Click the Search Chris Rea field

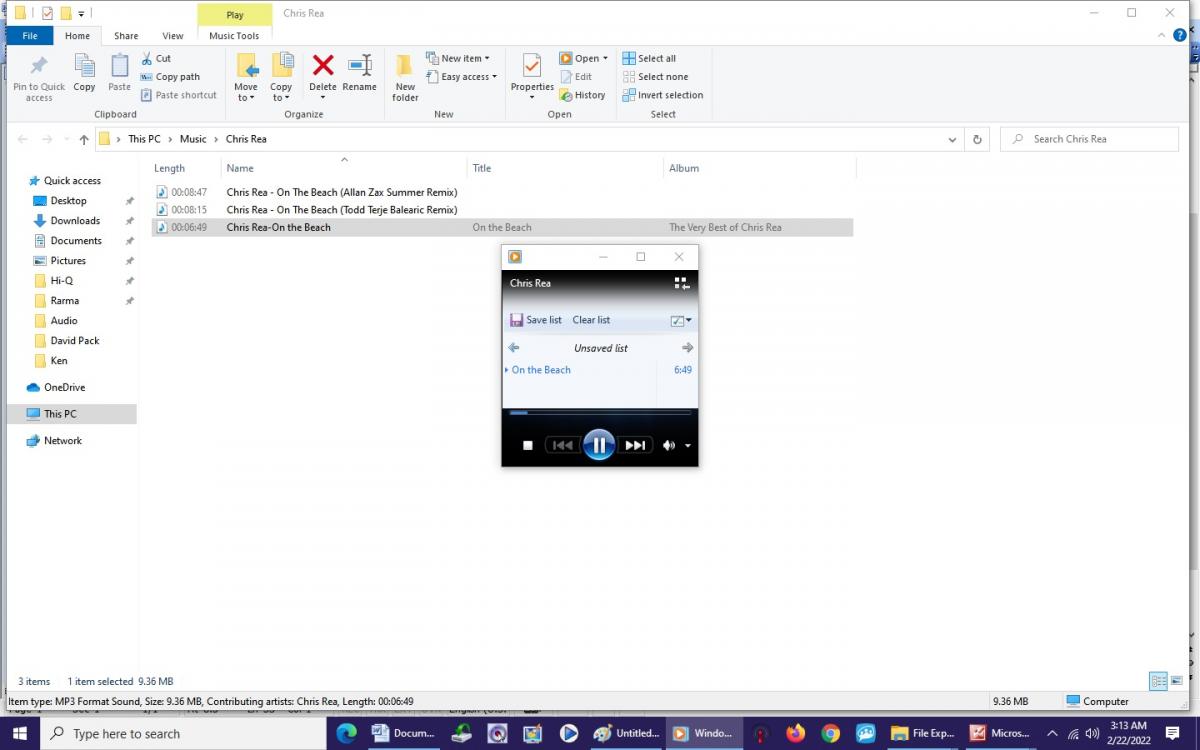click(x=1090, y=139)
